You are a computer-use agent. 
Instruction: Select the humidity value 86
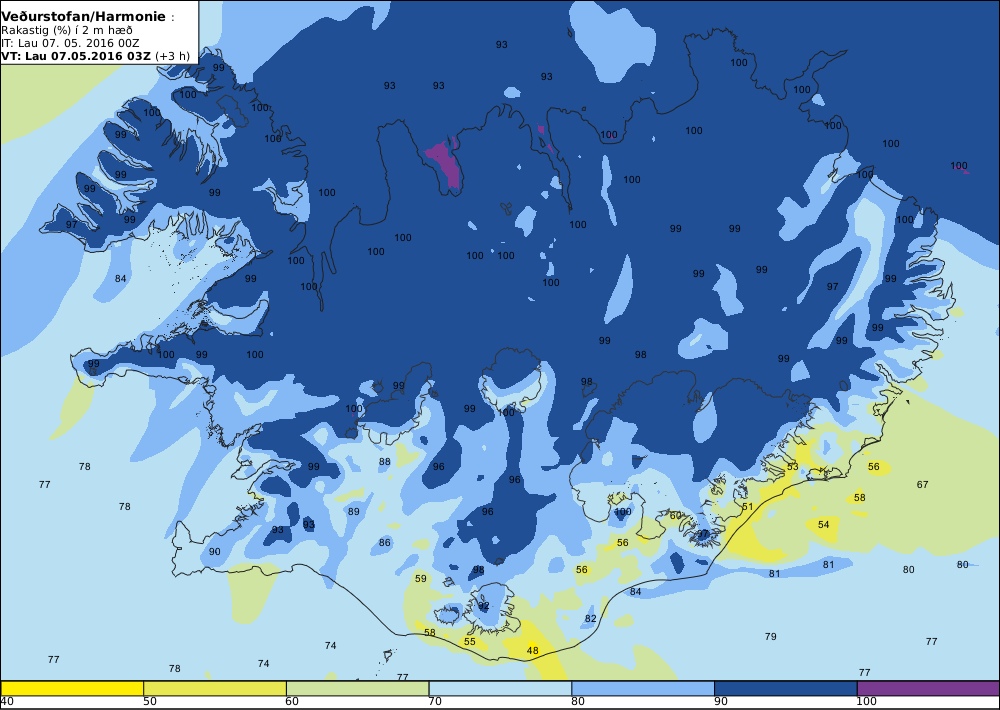[385, 543]
